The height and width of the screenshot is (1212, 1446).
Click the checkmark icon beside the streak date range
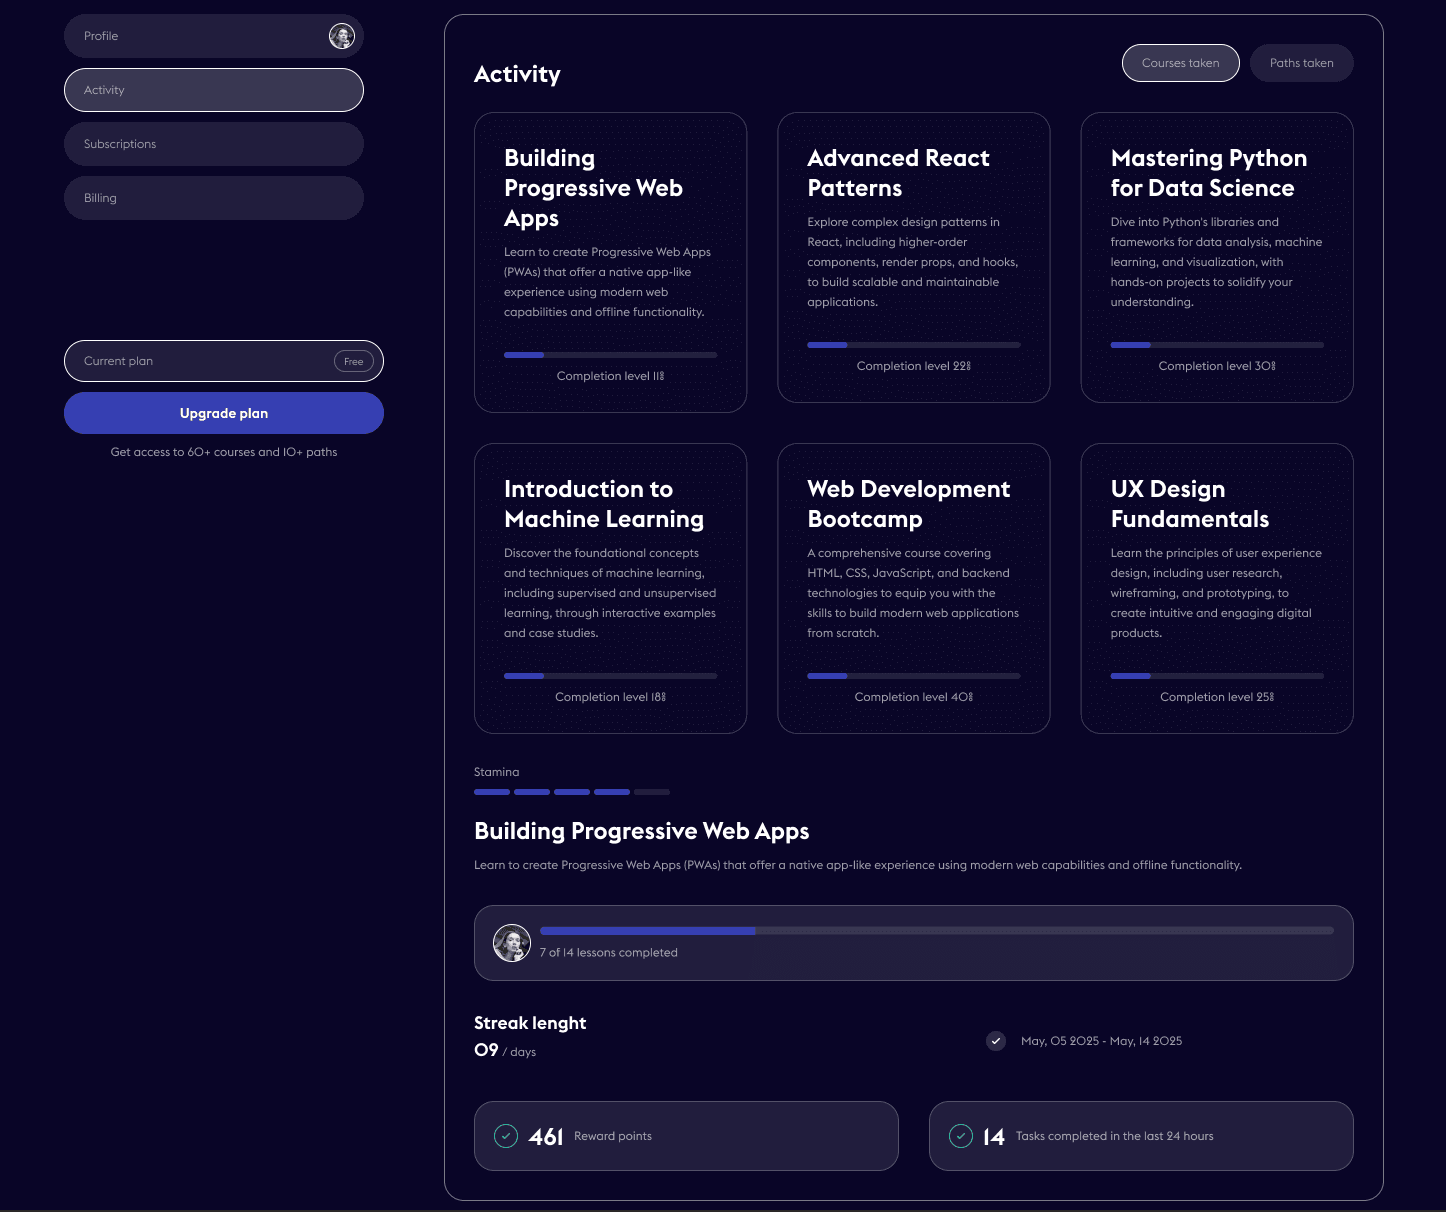[996, 1041]
